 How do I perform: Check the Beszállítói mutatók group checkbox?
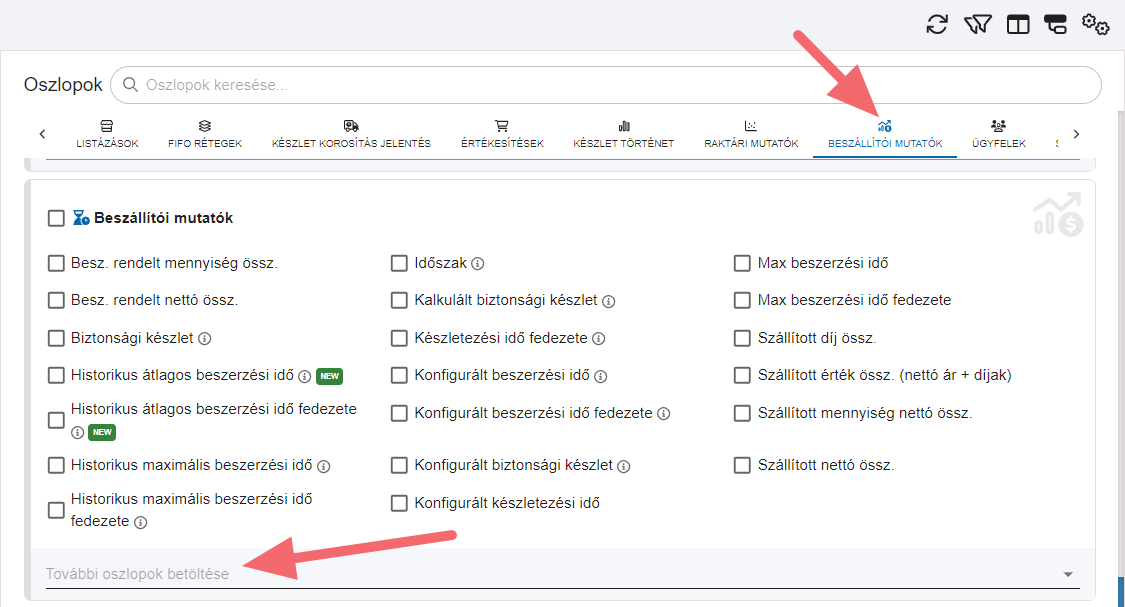click(56, 218)
